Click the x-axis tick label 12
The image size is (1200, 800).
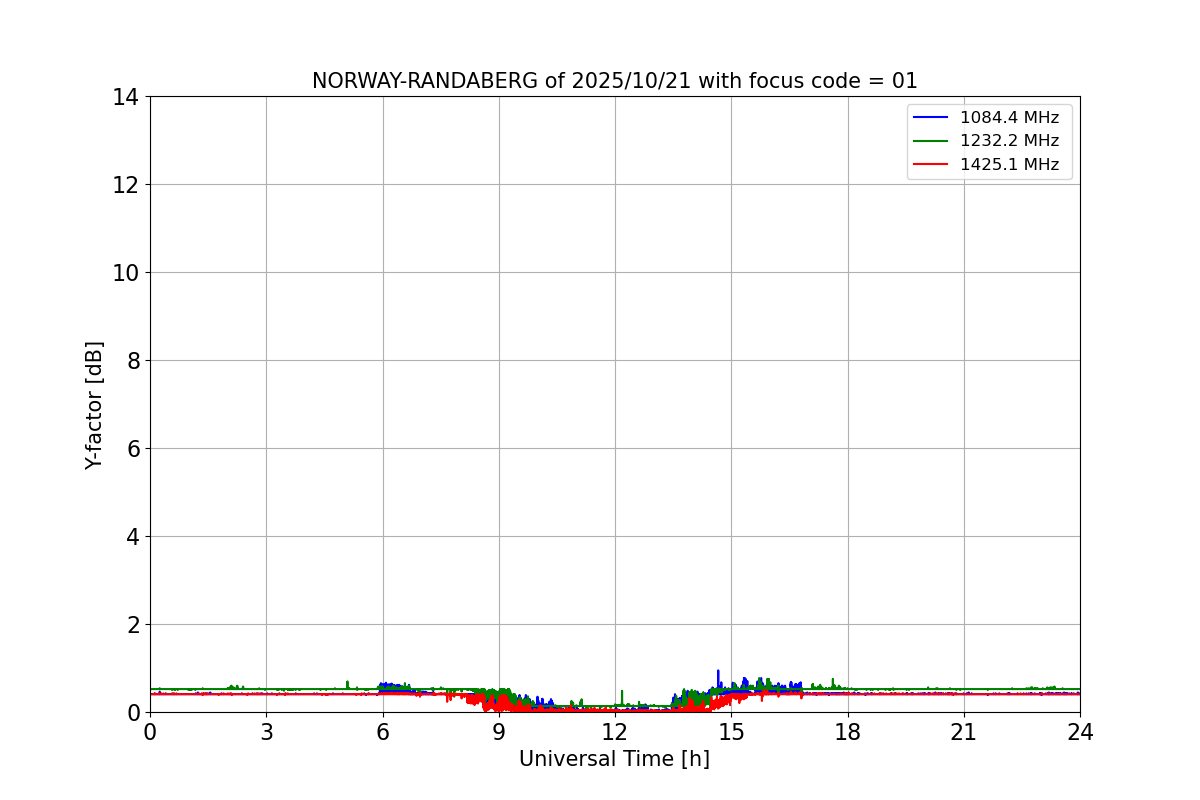(x=615, y=732)
